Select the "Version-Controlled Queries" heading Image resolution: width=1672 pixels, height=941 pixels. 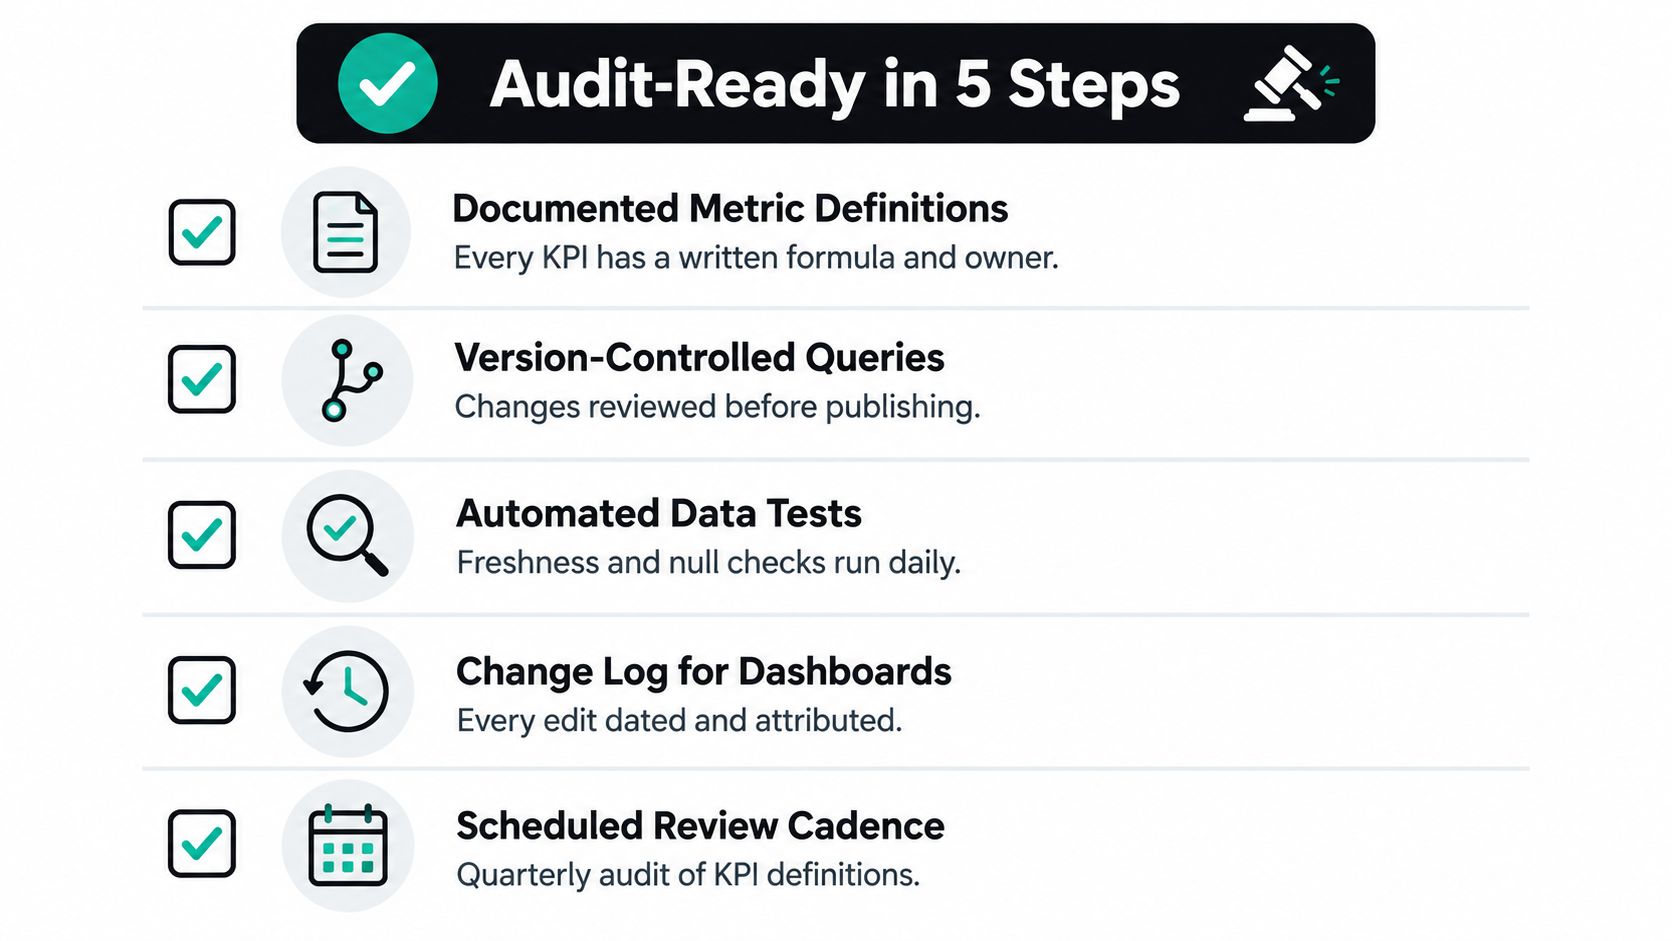click(699, 357)
